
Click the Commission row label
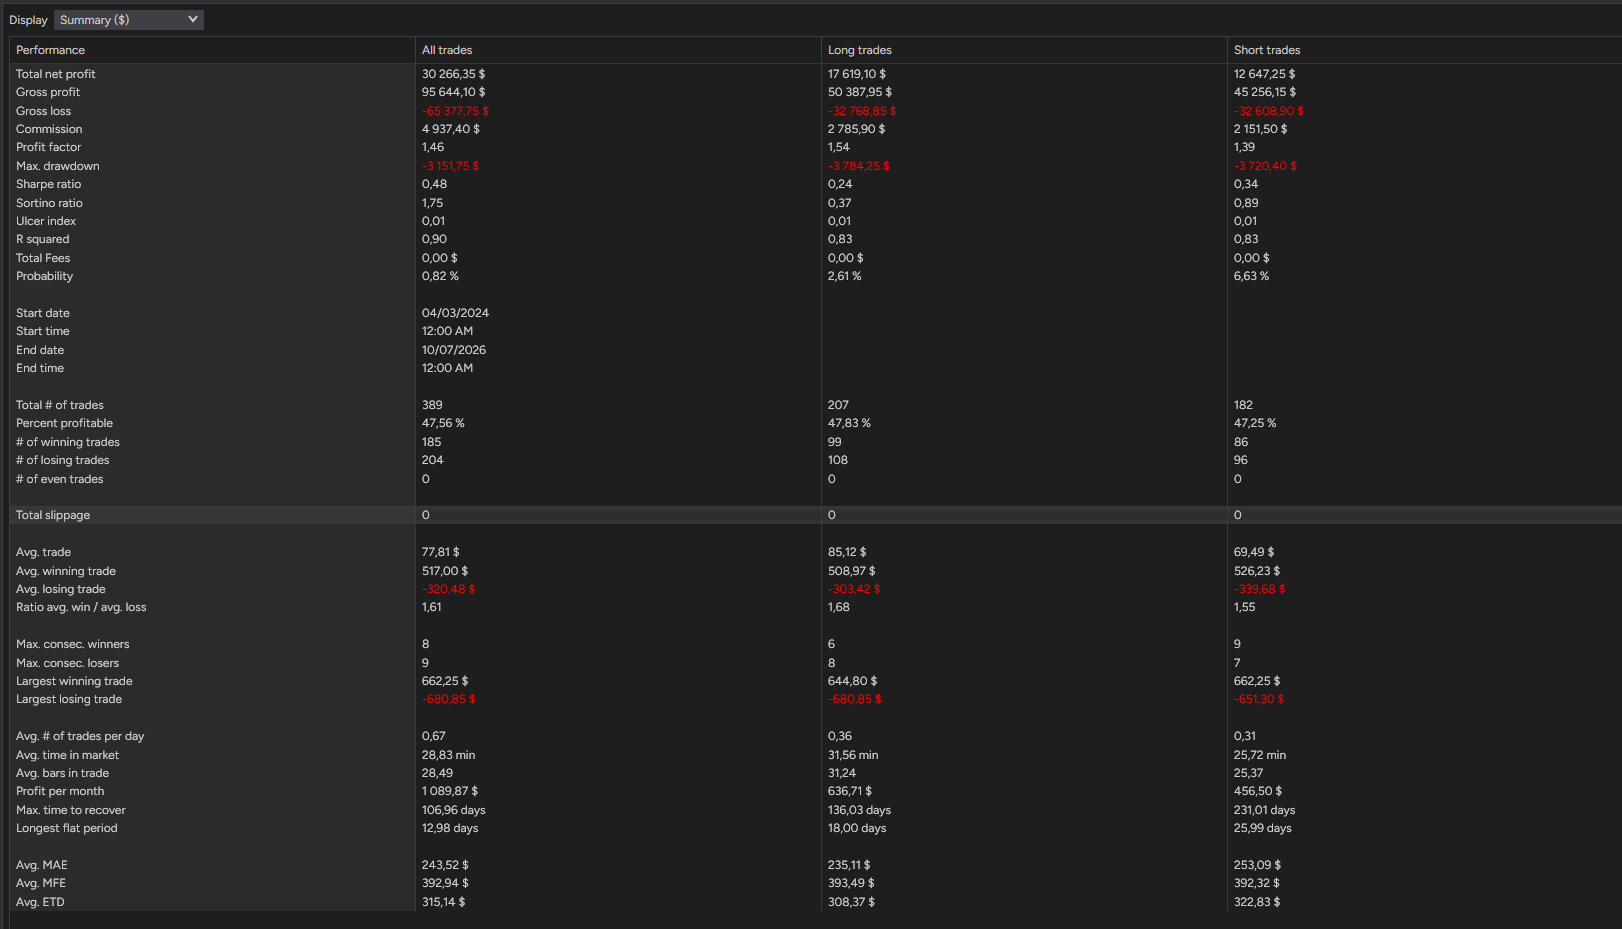(49, 129)
